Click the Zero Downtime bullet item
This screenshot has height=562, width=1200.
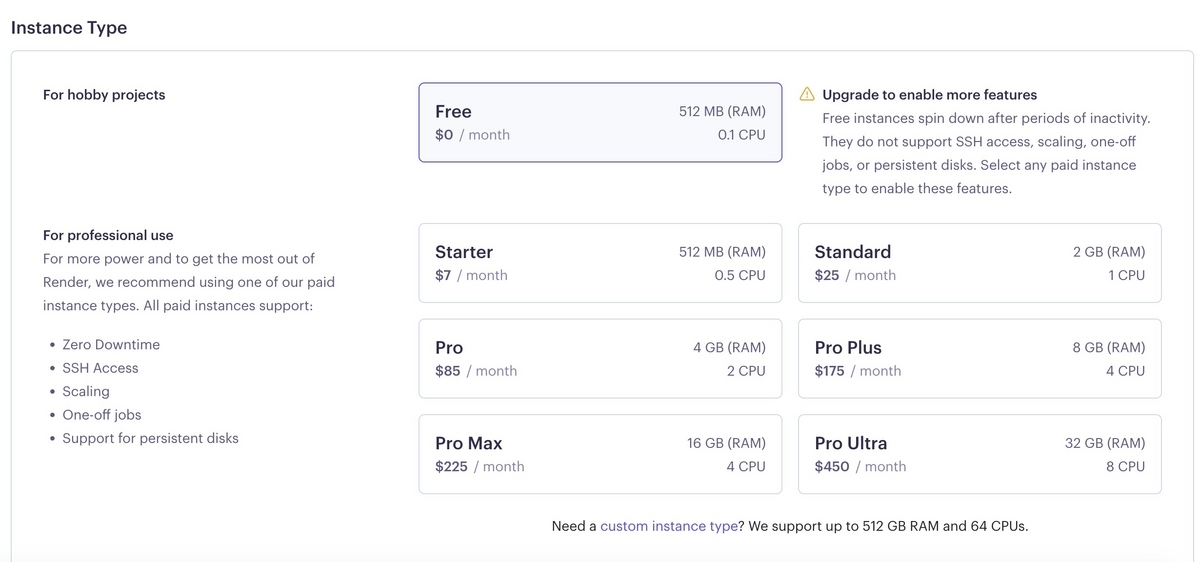pyautogui.click(x=111, y=345)
